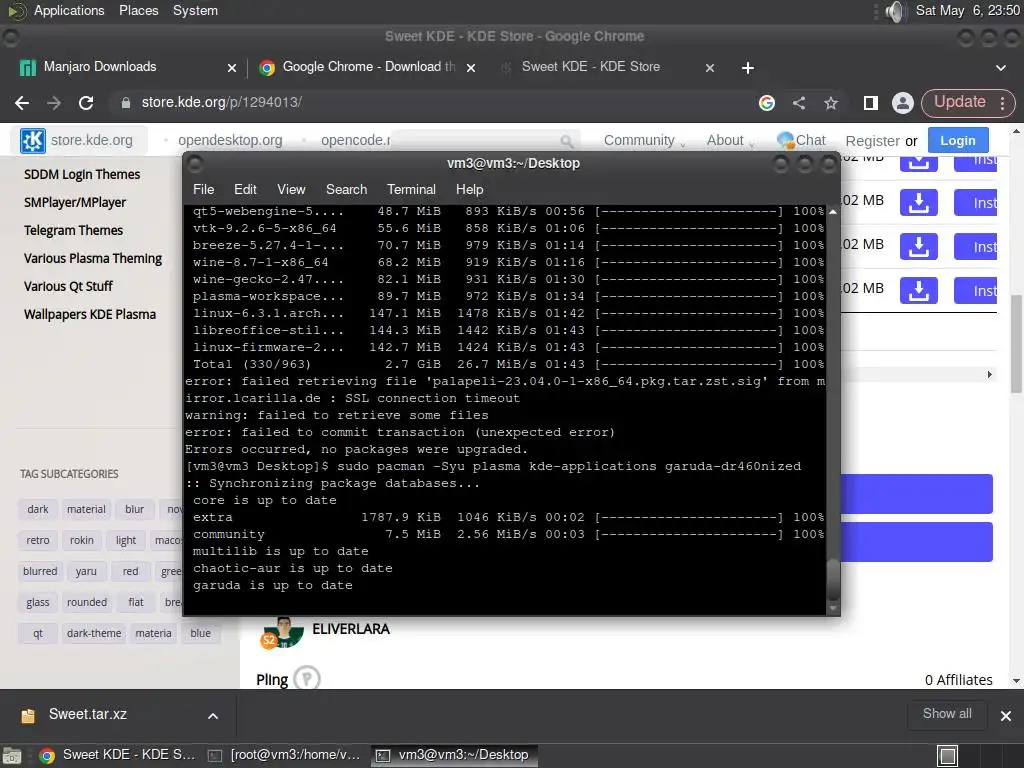Click the Register link
The height and width of the screenshot is (768, 1024).
(872, 141)
